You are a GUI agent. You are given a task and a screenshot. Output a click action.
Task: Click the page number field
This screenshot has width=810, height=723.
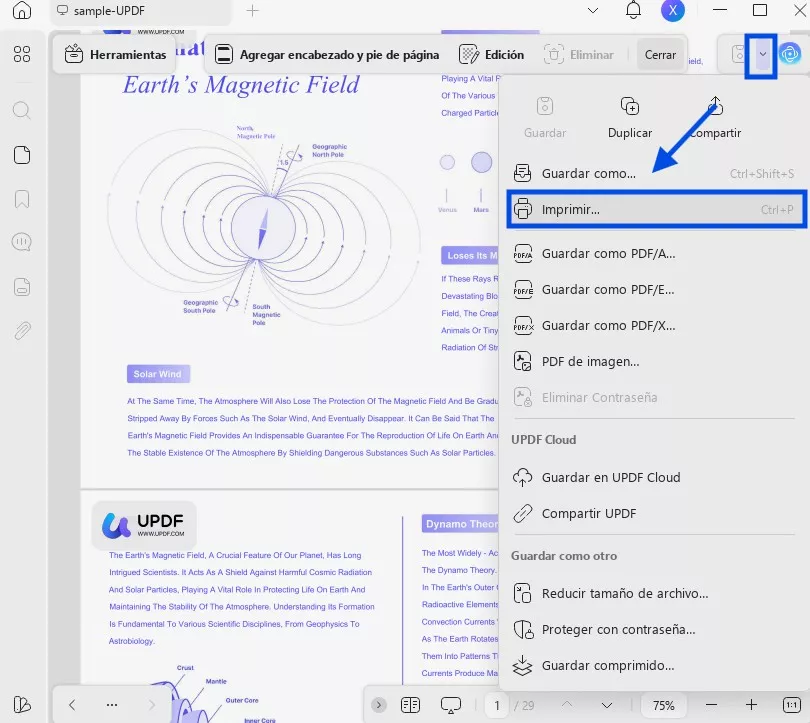497,705
